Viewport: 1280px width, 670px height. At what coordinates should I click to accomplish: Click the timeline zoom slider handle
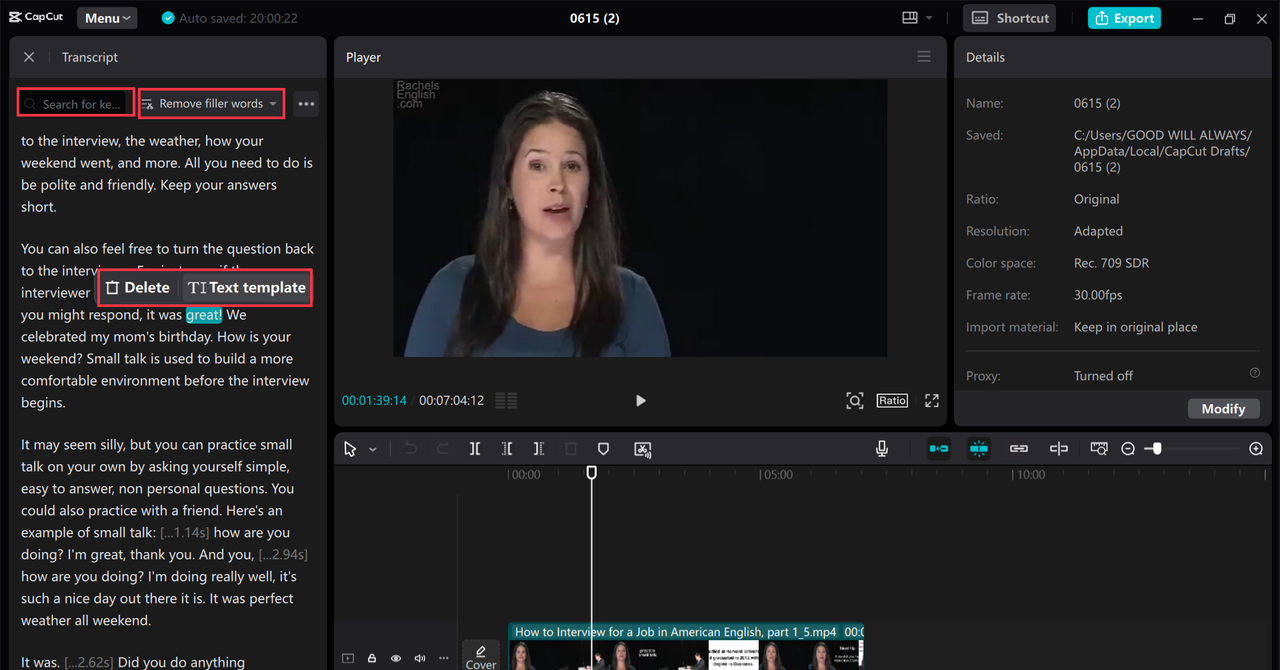1157,449
